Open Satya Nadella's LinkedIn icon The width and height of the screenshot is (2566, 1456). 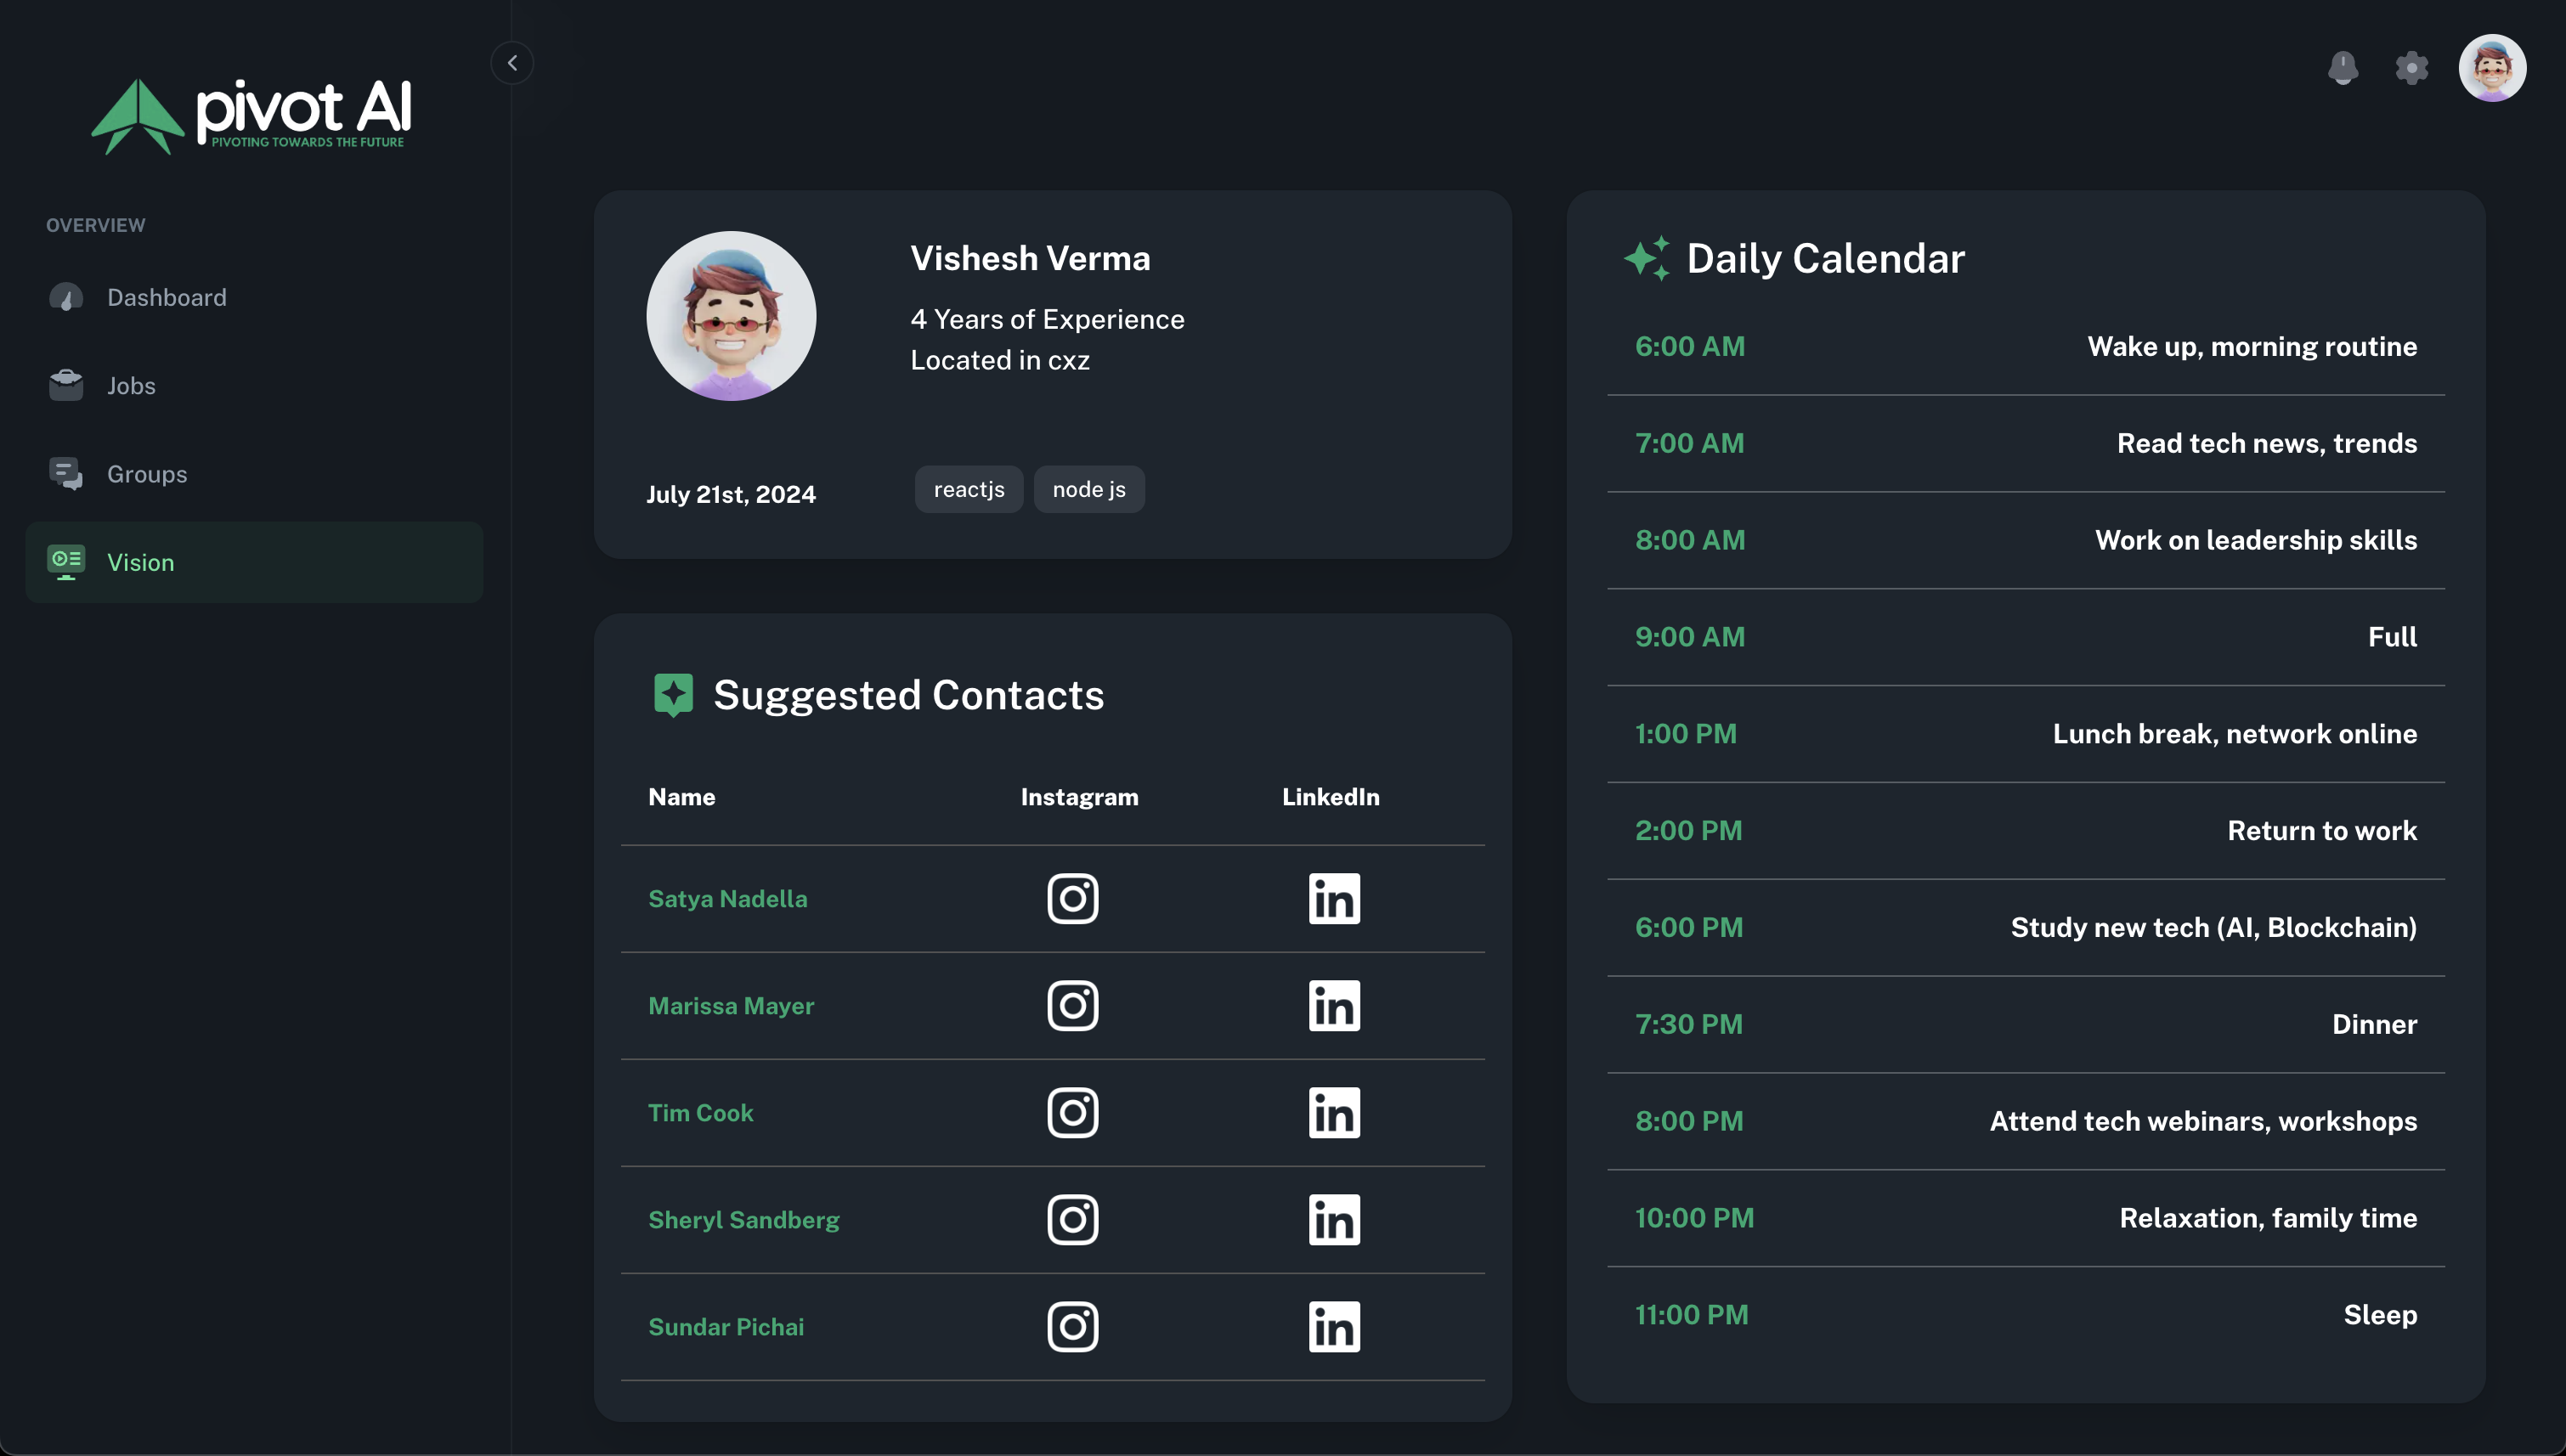click(1334, 898)
